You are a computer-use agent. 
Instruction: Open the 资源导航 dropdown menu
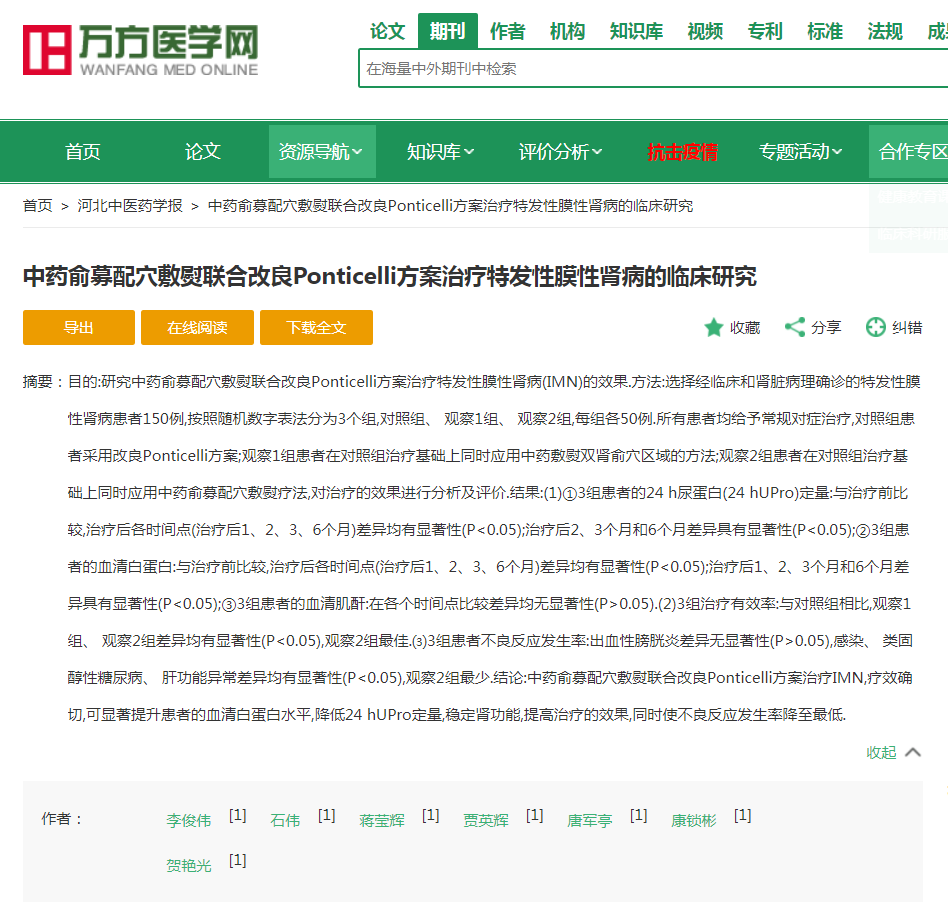click(x=322, y=152)
